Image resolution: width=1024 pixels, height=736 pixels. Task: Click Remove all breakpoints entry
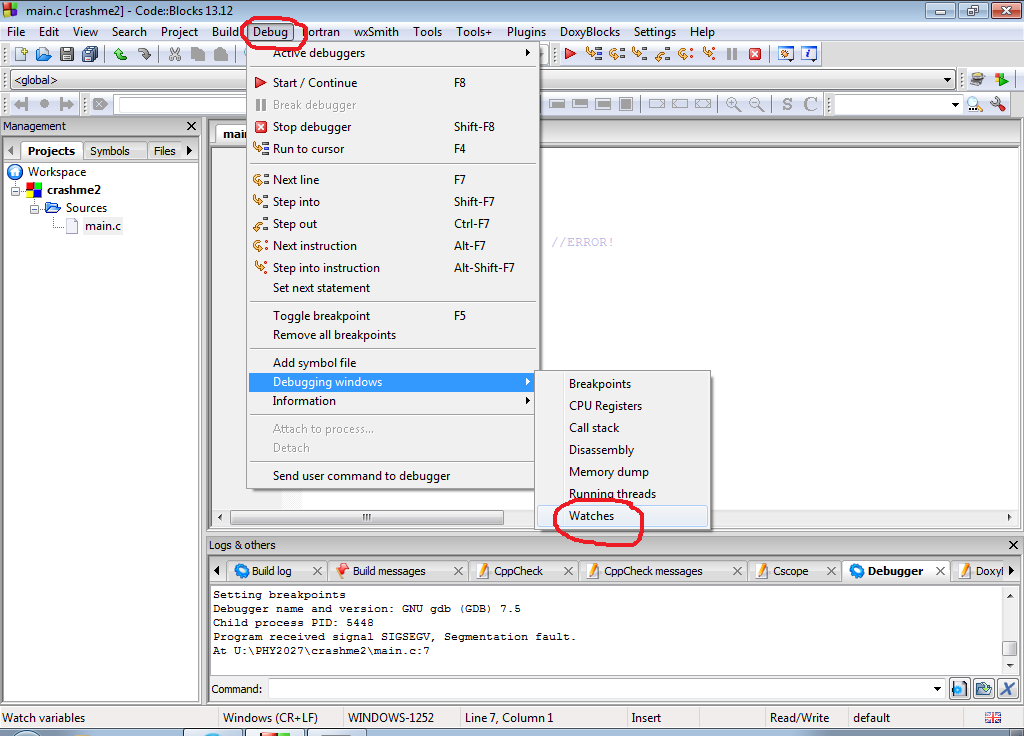[x=392, y=335]
